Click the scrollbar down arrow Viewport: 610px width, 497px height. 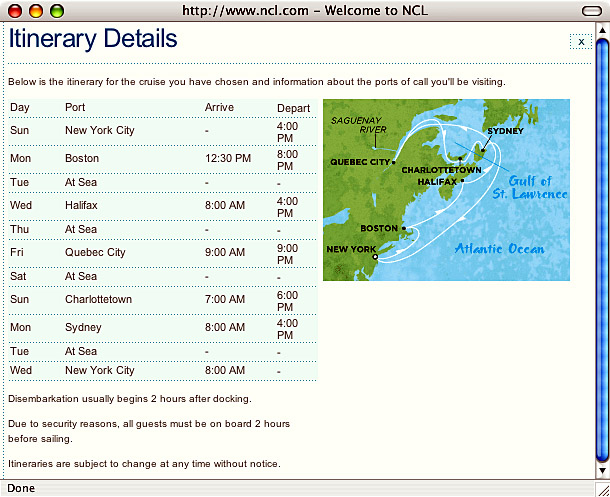[x=601, y=471]
